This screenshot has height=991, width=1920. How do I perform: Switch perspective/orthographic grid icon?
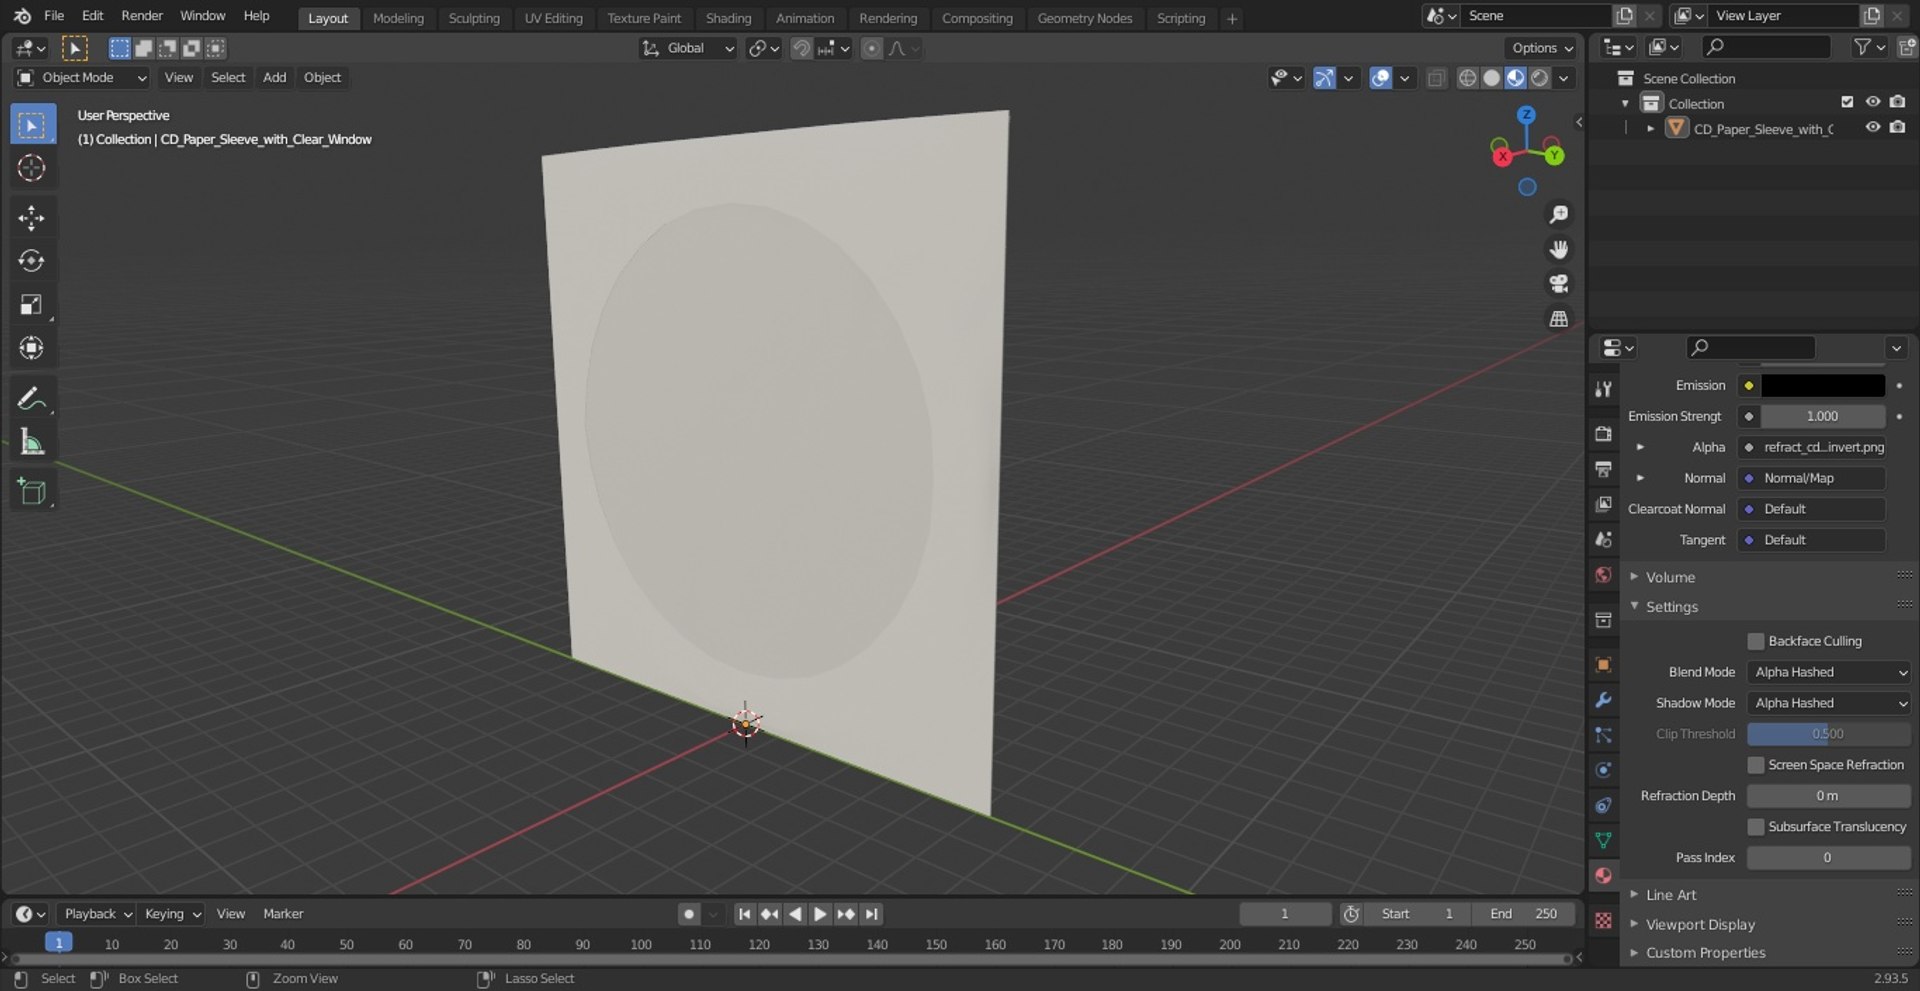pyautogui.click(x=1558, y=319)
